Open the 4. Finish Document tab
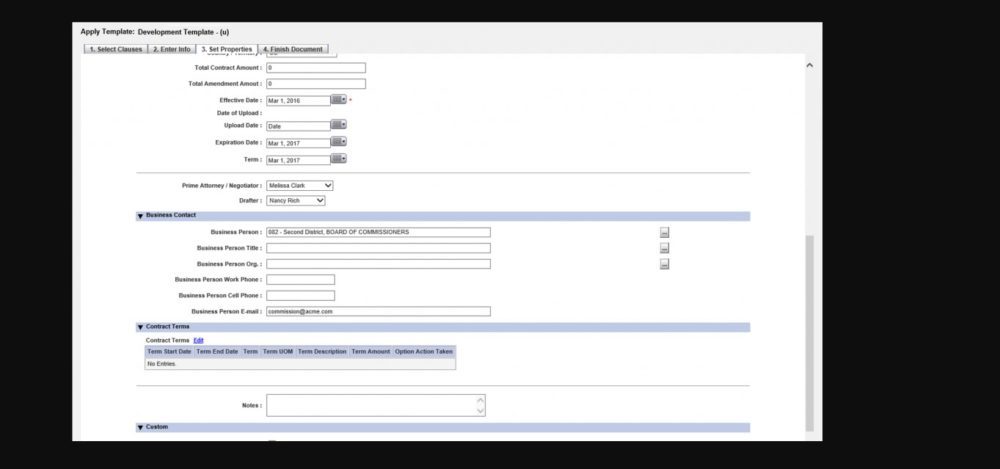Image resolution: width=1000 pixels, height=469 pixels. (292, 49)
